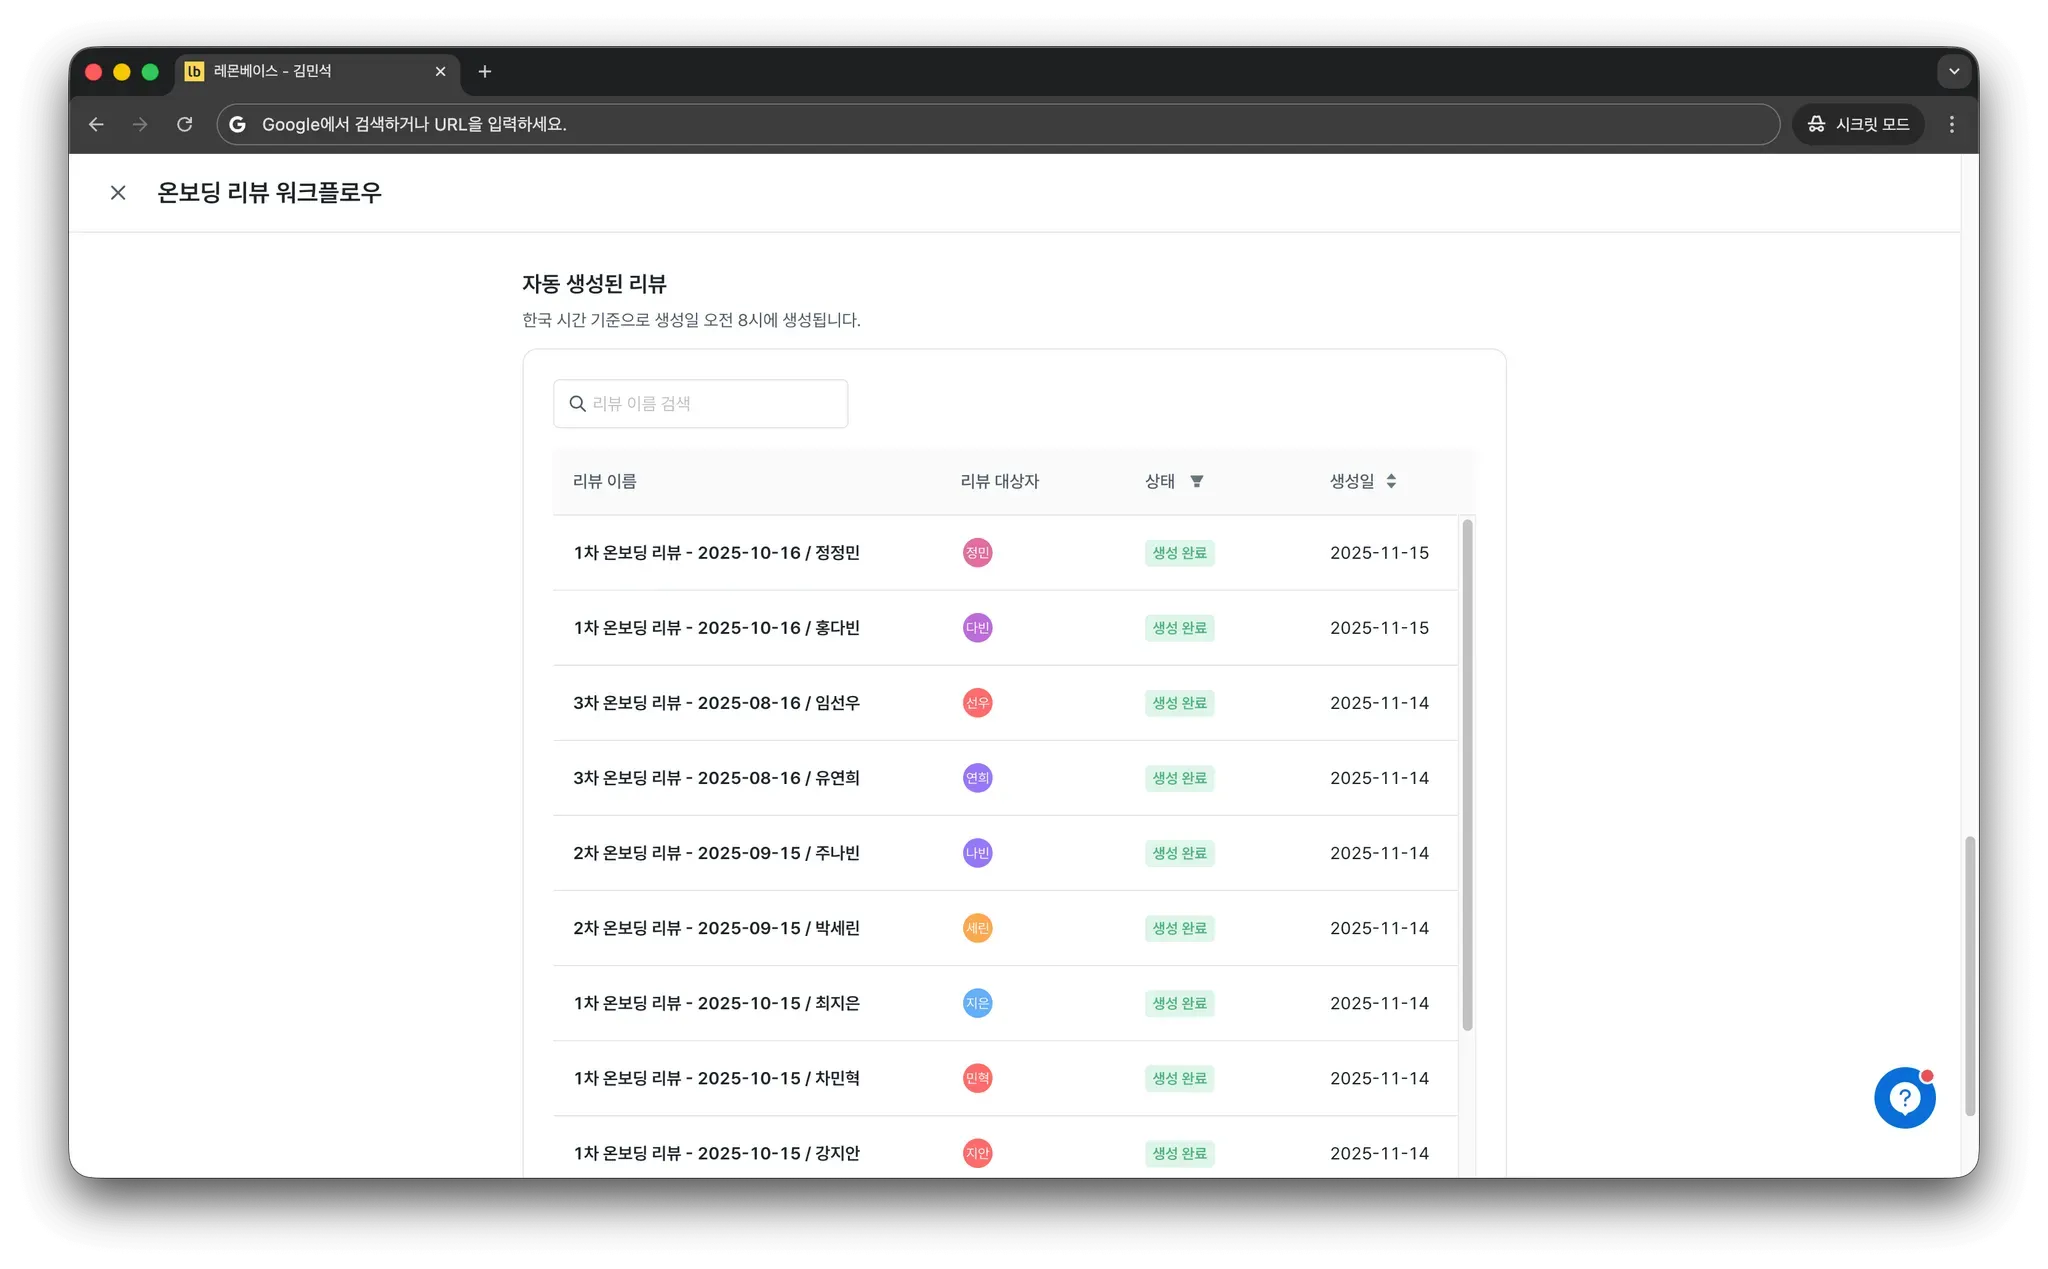This screenshot has height=1269, width=2048.
Task: Close the 레몬베이스 - 김민석 tab
Action: 440,72
